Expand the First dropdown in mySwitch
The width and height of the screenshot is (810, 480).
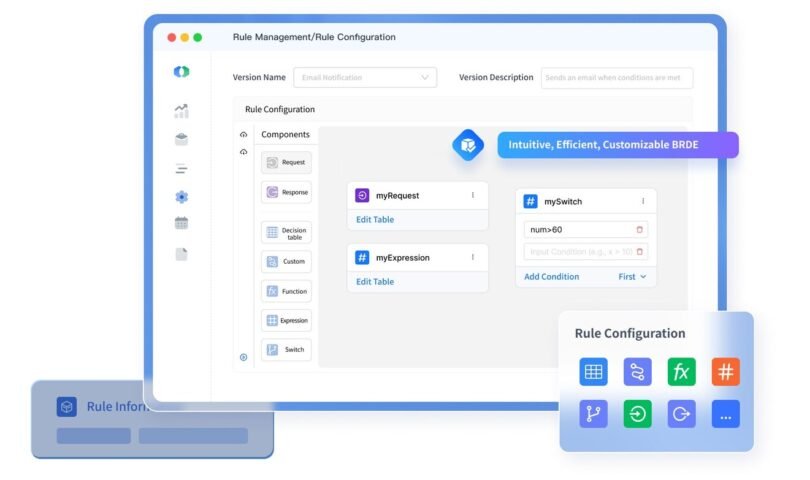pyautogui.click(x=632, y=277)
